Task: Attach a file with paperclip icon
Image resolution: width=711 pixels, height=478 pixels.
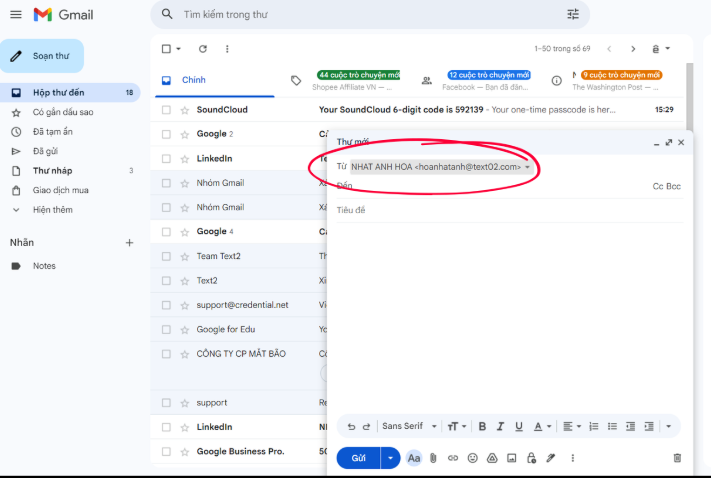Action: (433, 458)
